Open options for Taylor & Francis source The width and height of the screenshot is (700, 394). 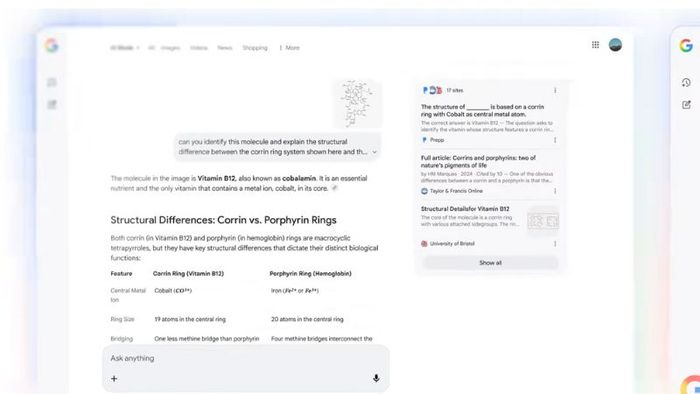pos(555,191)
